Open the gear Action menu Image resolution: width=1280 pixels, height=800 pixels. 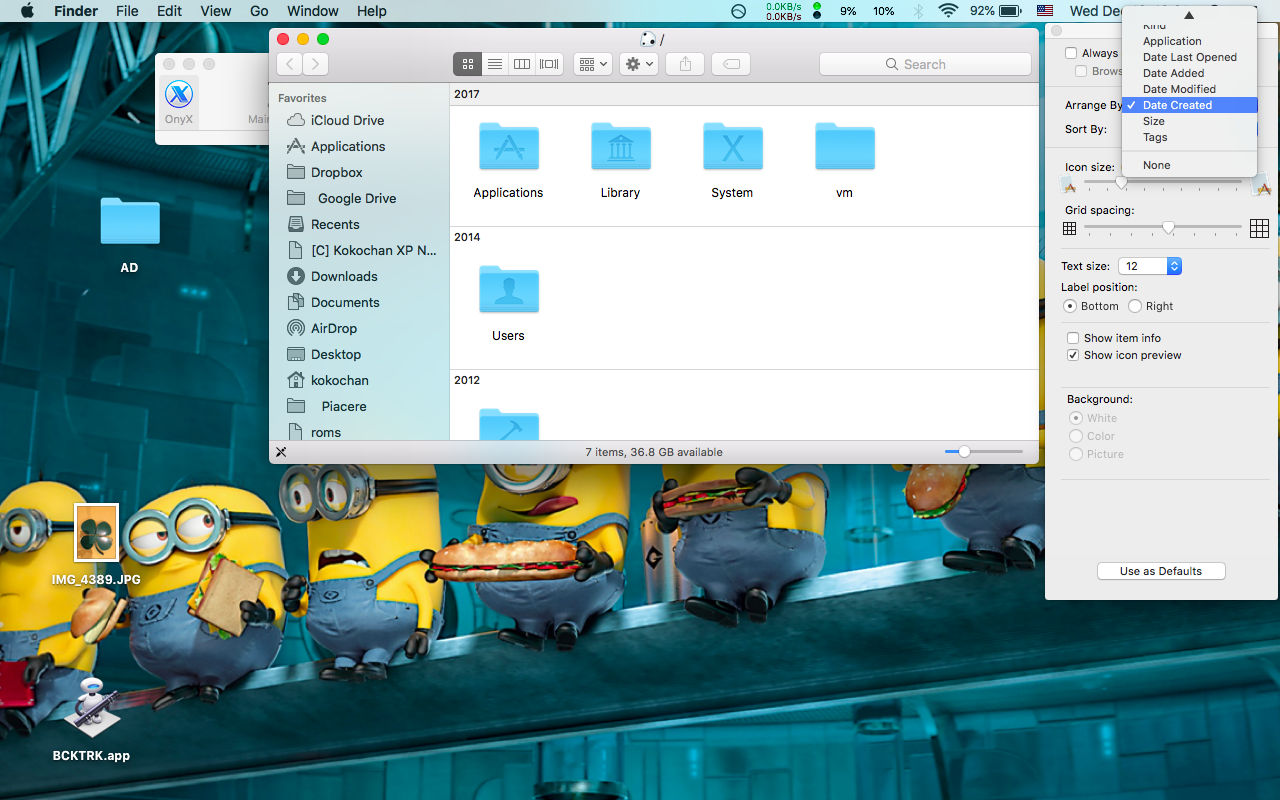tap(638, 64)
